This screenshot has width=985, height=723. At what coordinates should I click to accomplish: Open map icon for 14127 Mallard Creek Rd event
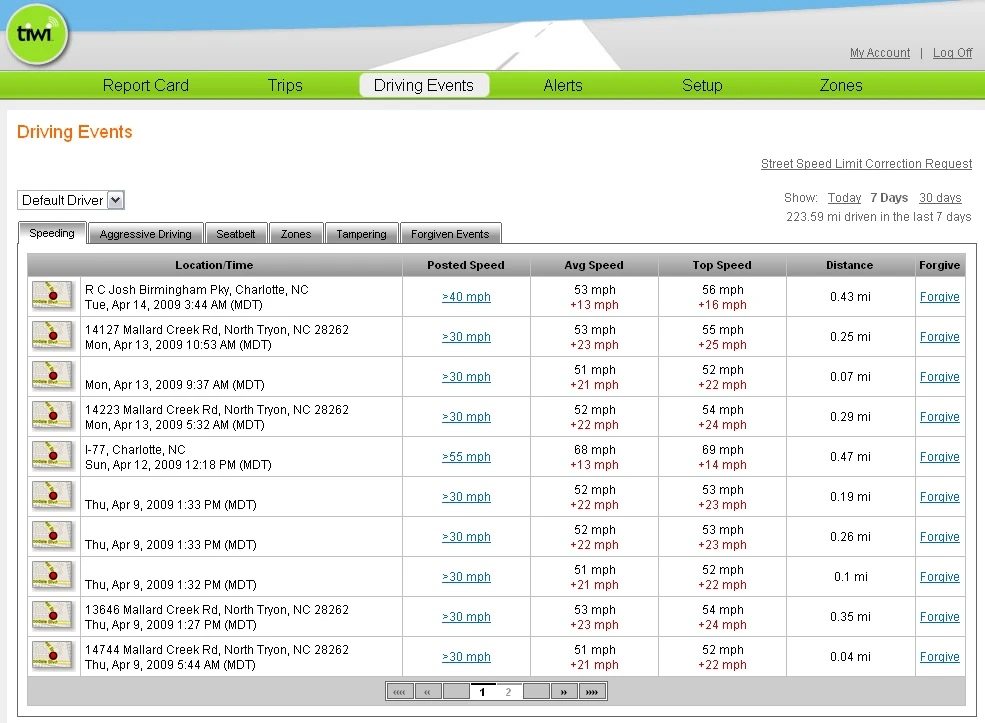click(53, 336)
